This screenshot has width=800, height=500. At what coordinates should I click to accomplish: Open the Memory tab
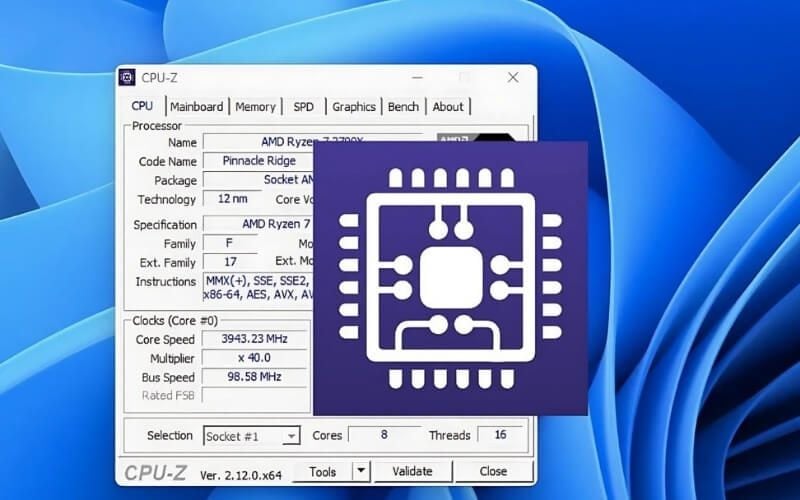pos(255,107)
